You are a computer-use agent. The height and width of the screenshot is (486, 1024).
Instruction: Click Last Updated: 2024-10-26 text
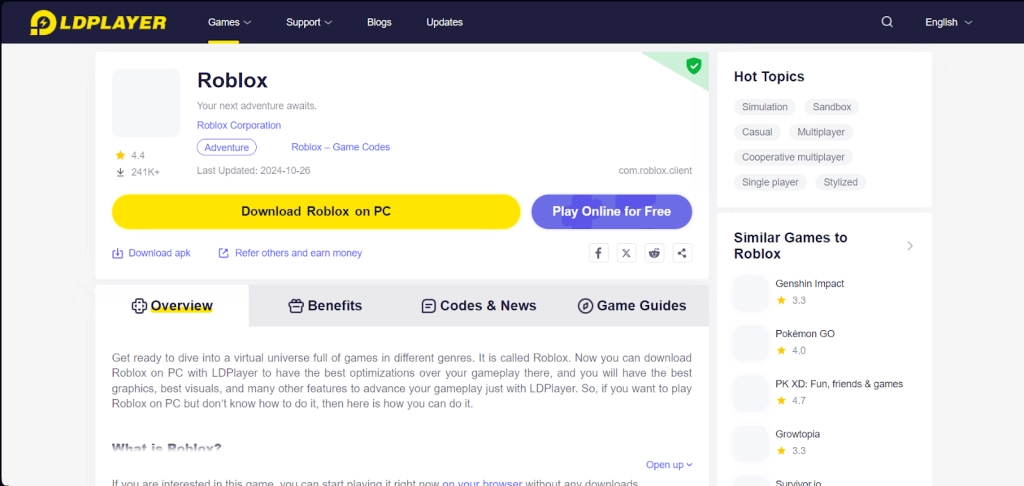(253, 170)
